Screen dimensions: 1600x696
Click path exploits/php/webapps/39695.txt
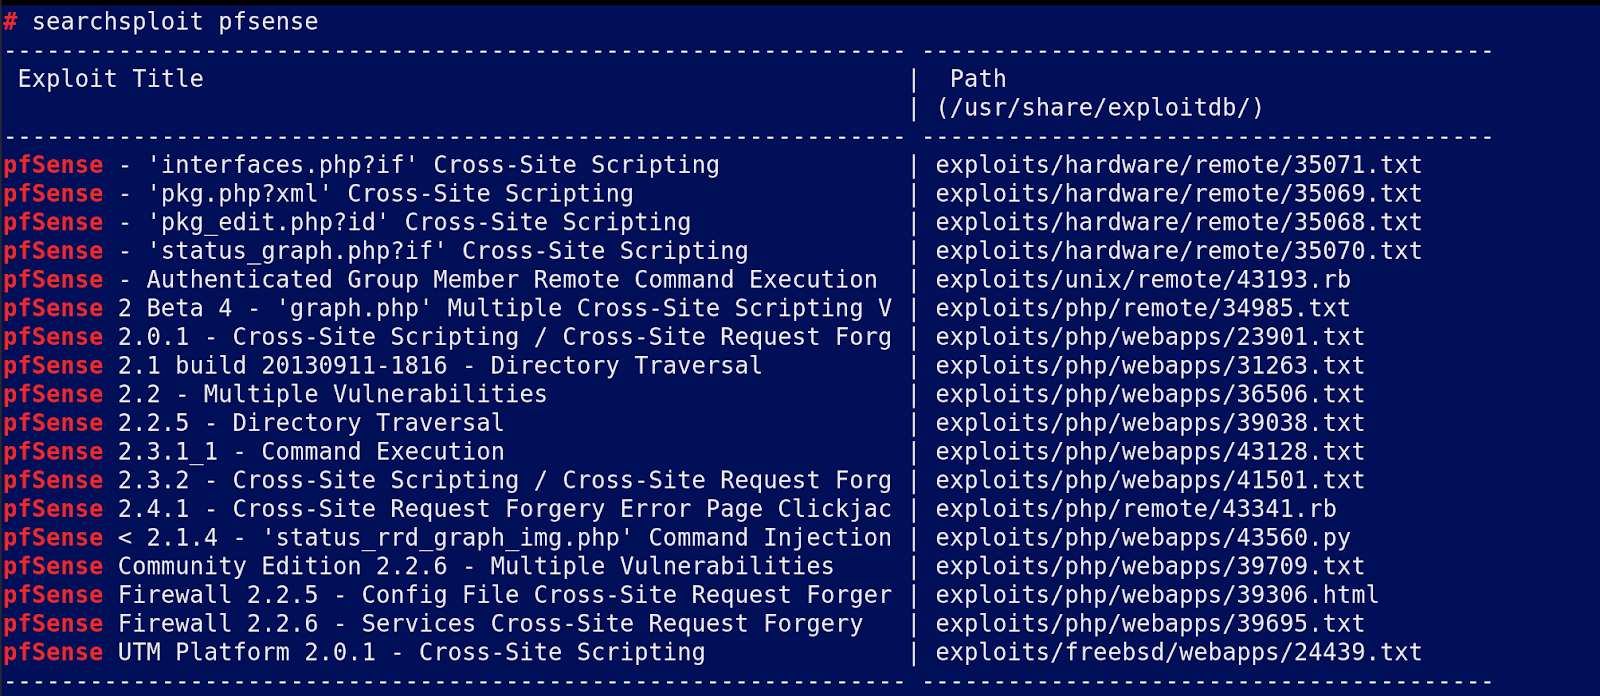point(1150,624)
